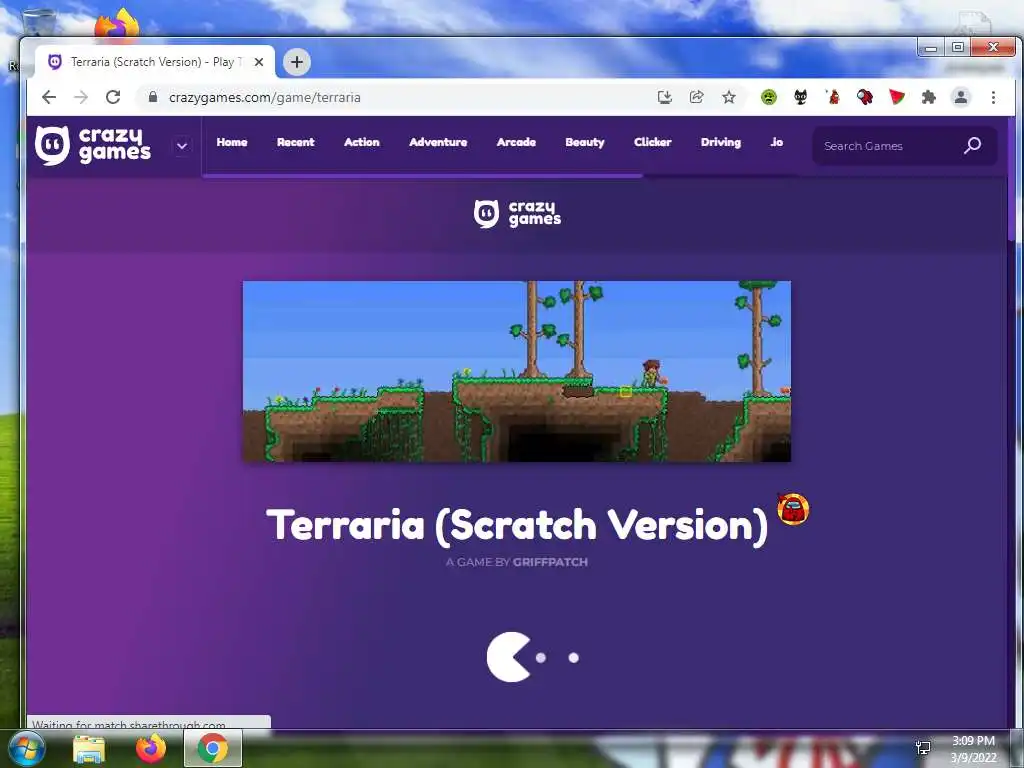This screenshot has width=1024, height=768.
Task: Click the Chrome taskbar button
Action: pyautogui.click(x=213, y=748)
